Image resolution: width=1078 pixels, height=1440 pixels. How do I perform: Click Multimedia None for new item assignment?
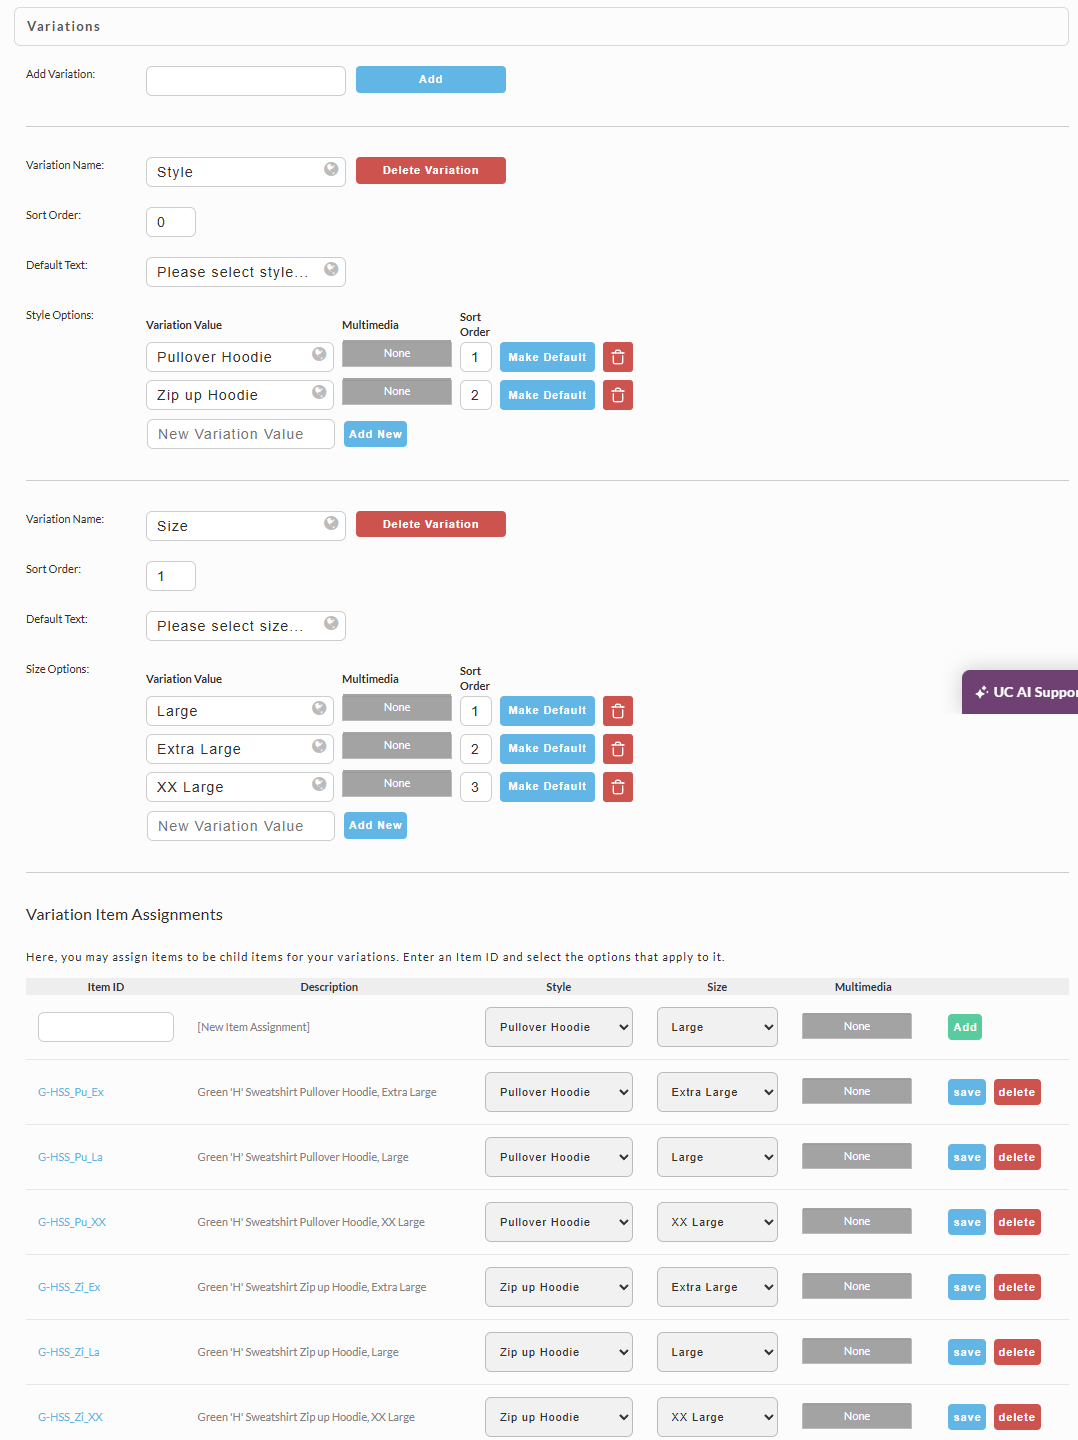coord(857,1026)
